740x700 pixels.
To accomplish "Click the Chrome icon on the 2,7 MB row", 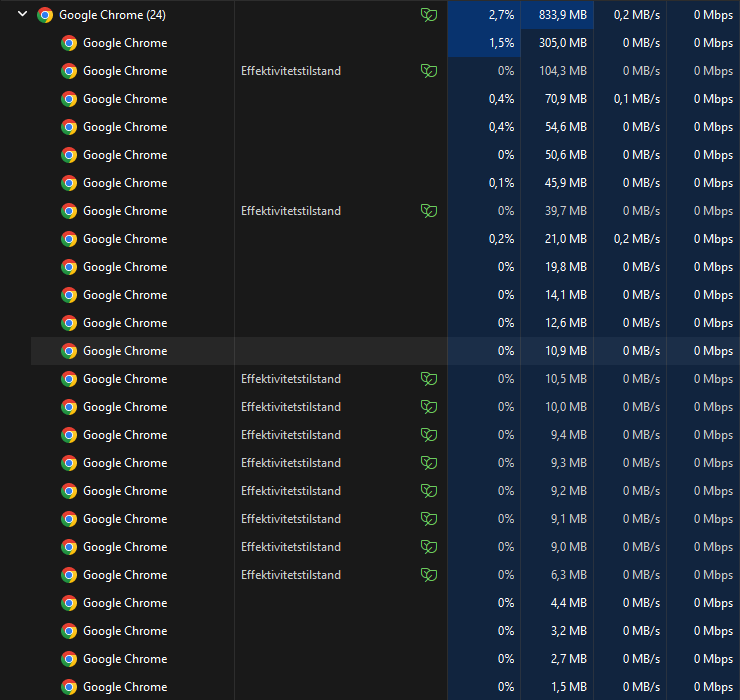I will (69, 659).
